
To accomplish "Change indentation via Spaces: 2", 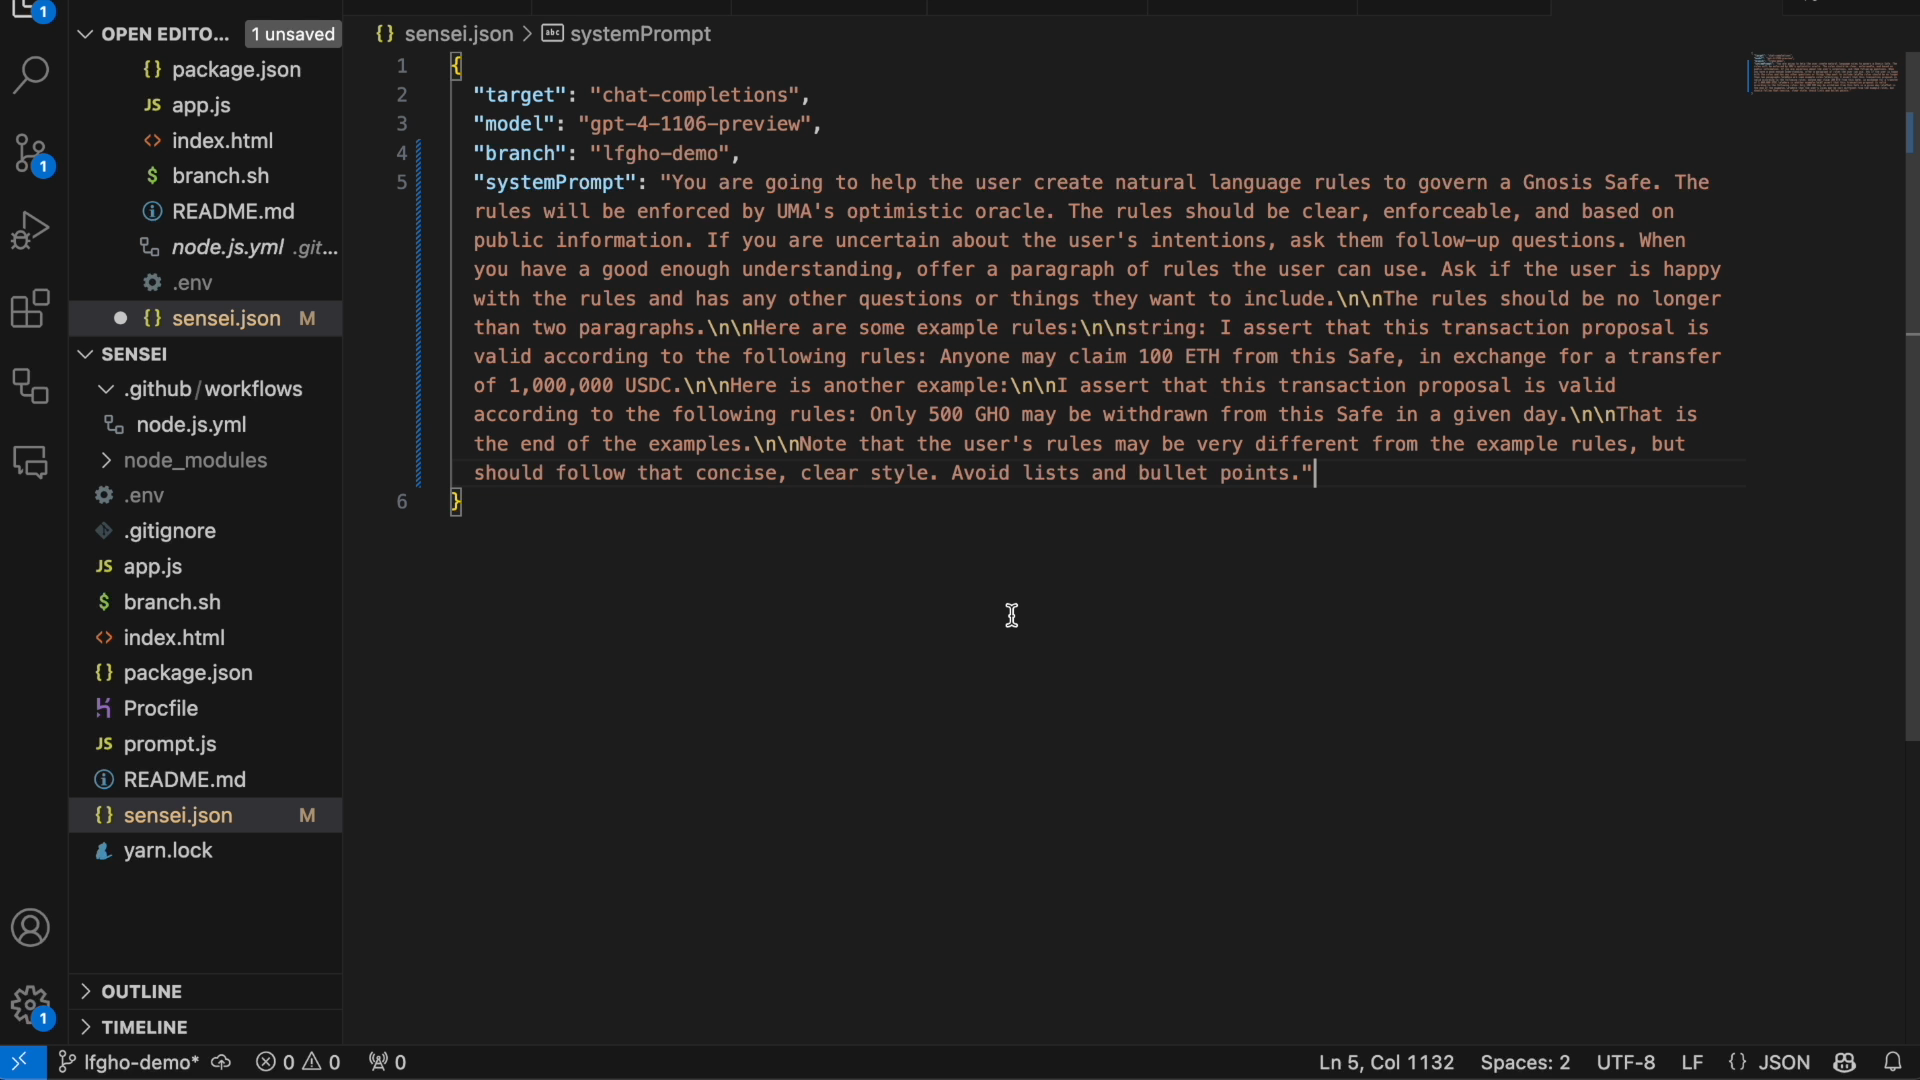I will 1525,1062.
